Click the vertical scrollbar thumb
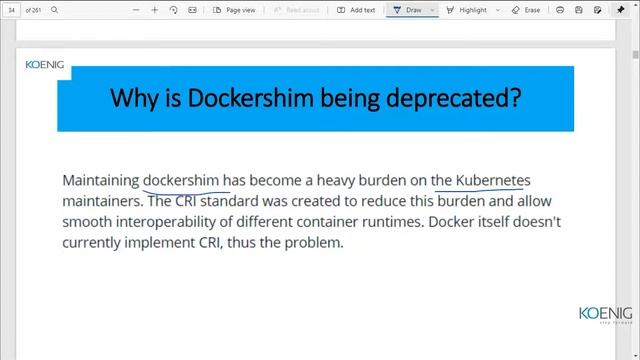The height and width of the screenshot is (360, 640). tap(636, 55)
